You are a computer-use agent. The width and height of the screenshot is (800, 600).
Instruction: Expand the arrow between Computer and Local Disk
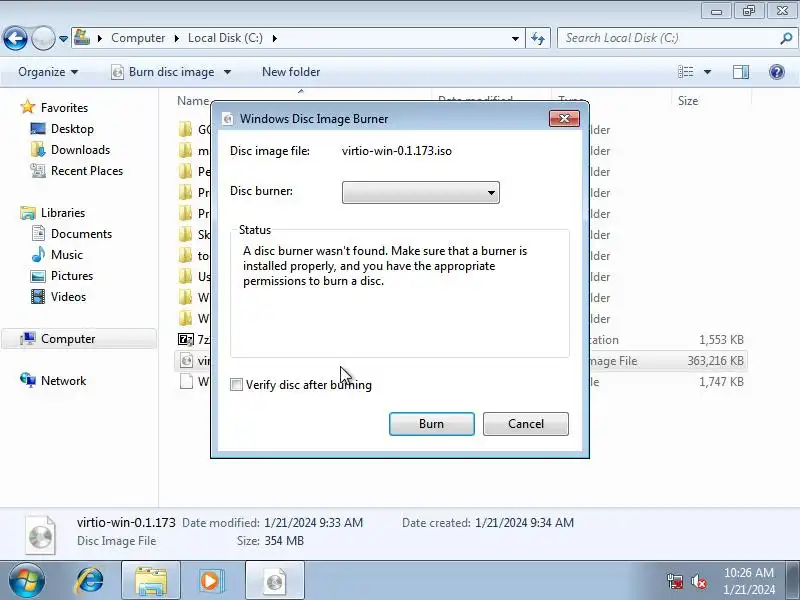point(177,38)
